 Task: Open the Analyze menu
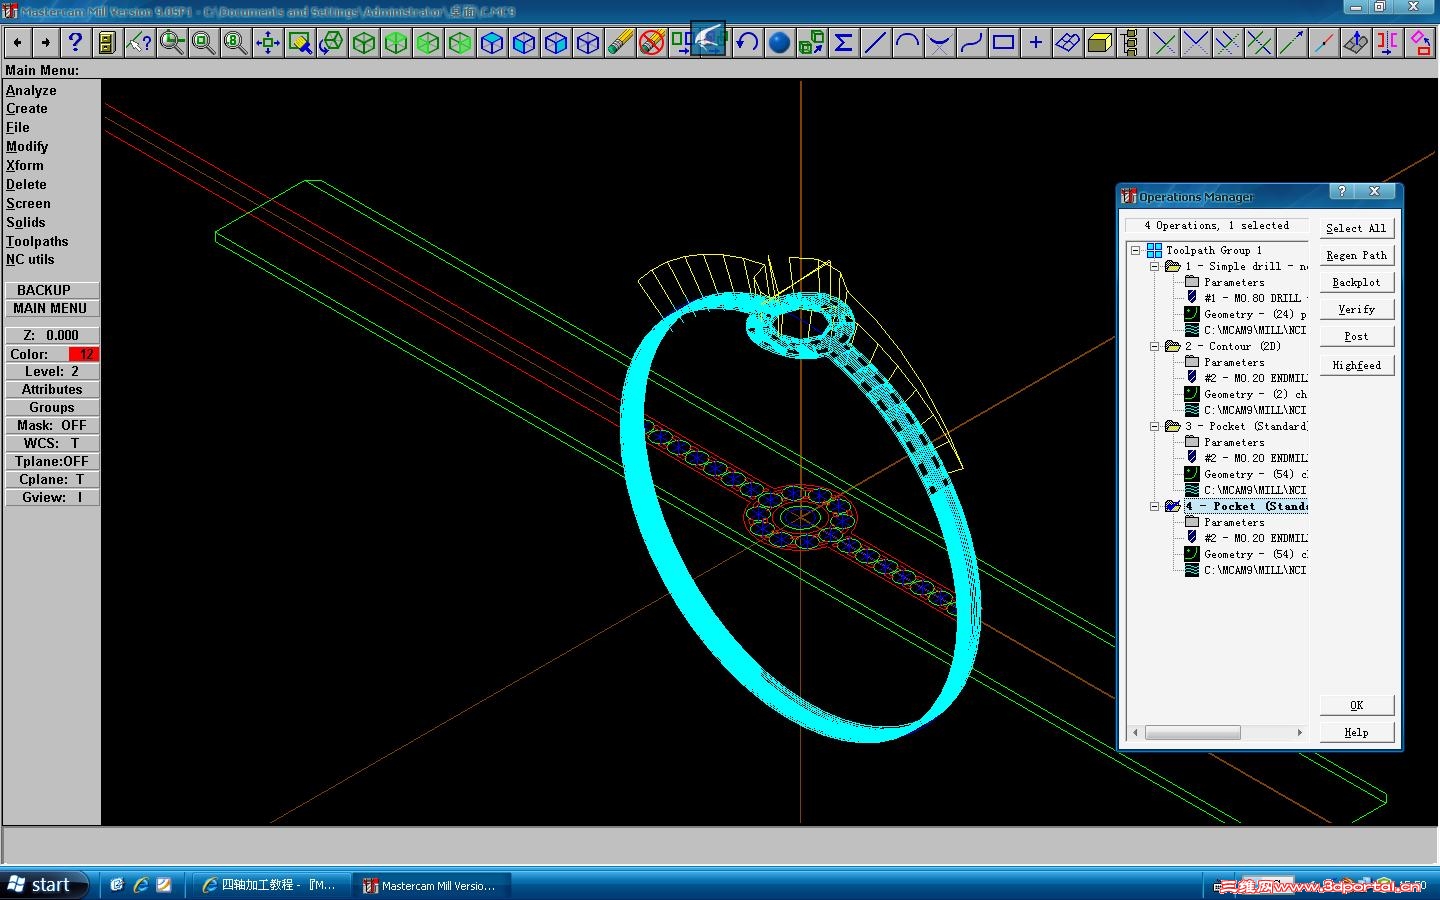[x=31, y=90]
